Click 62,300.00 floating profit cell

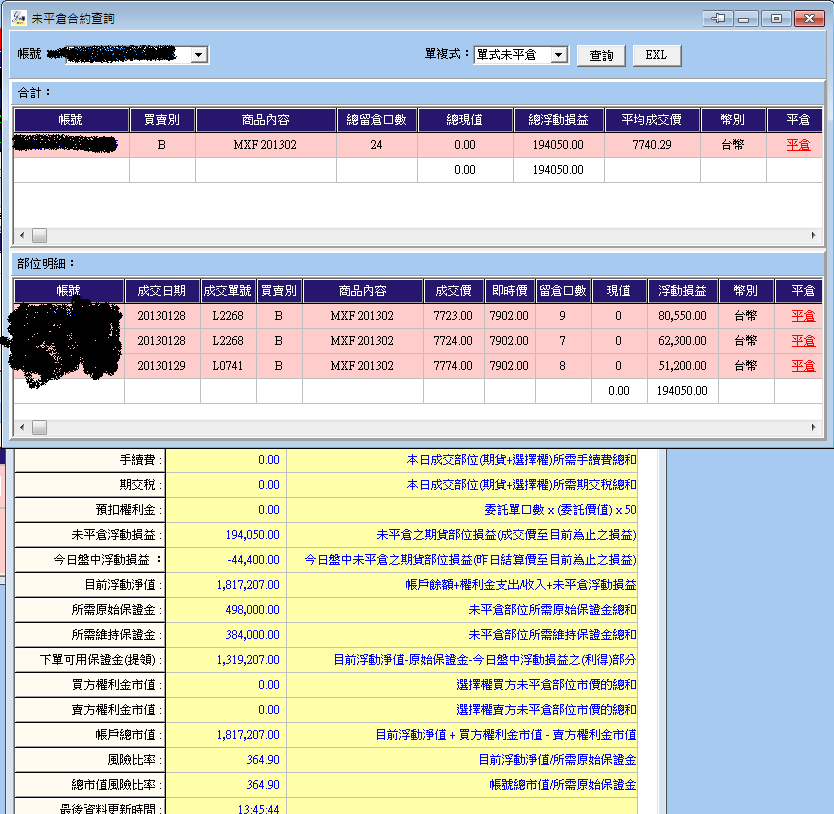[682, 341]
